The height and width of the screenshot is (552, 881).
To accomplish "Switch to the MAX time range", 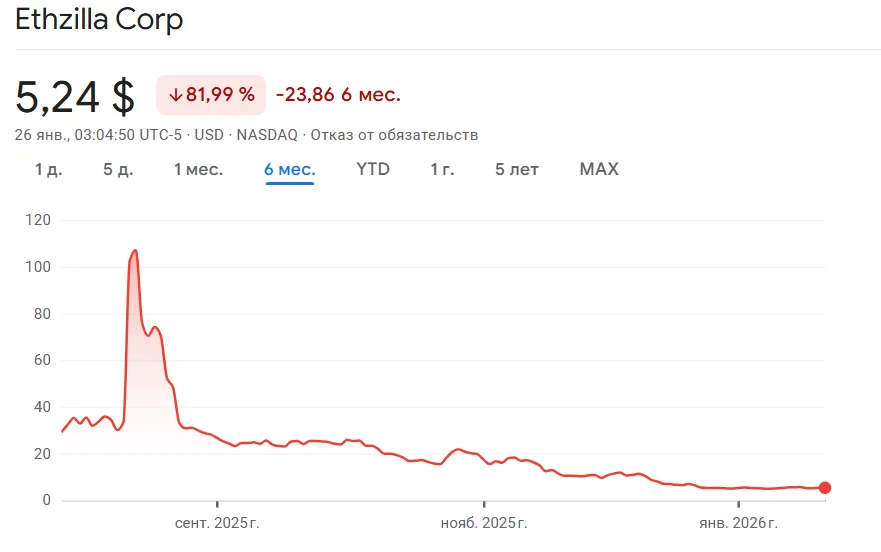I will (x=599, y=169).
